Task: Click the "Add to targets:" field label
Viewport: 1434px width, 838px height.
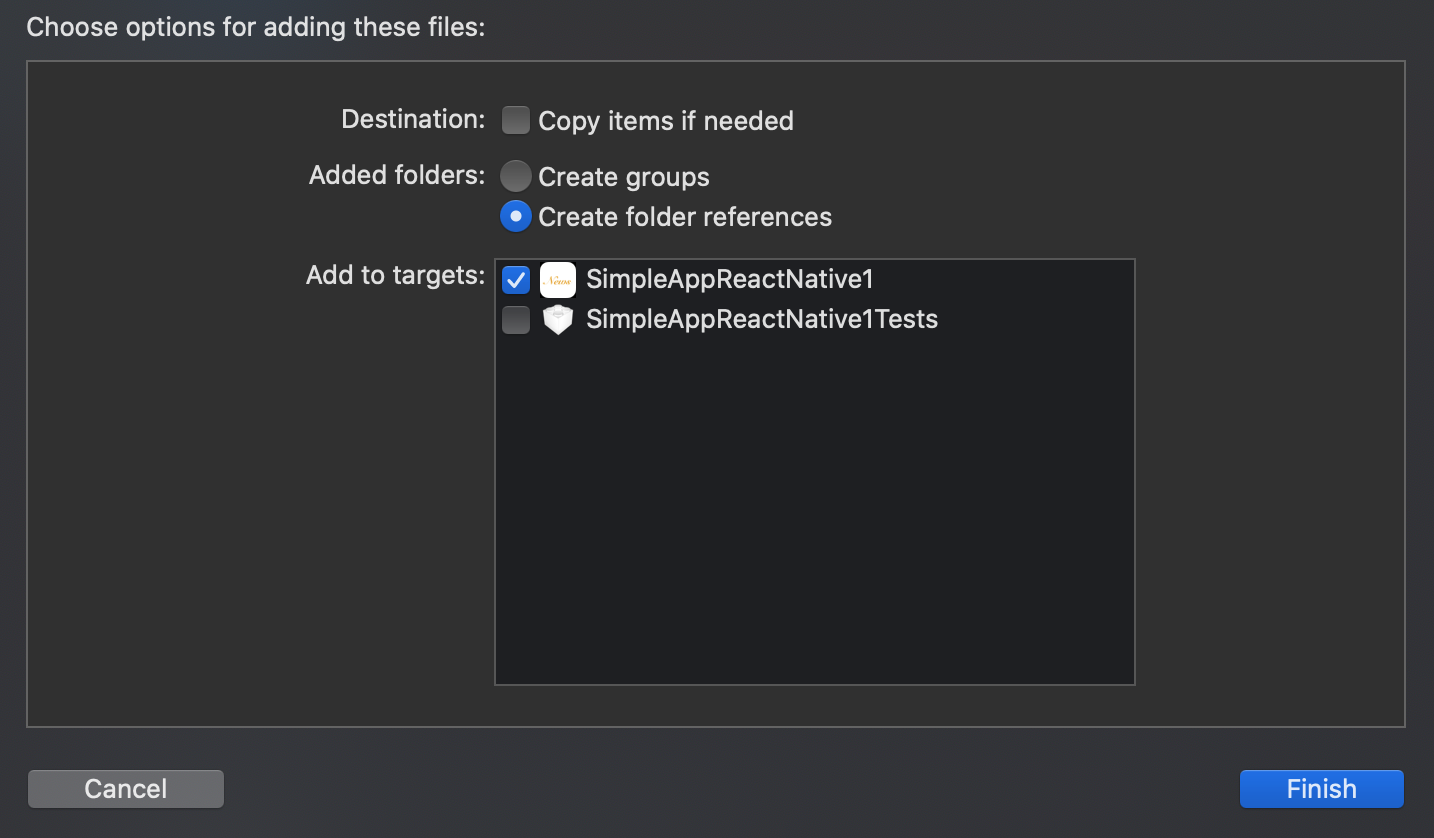Action: 395,276
